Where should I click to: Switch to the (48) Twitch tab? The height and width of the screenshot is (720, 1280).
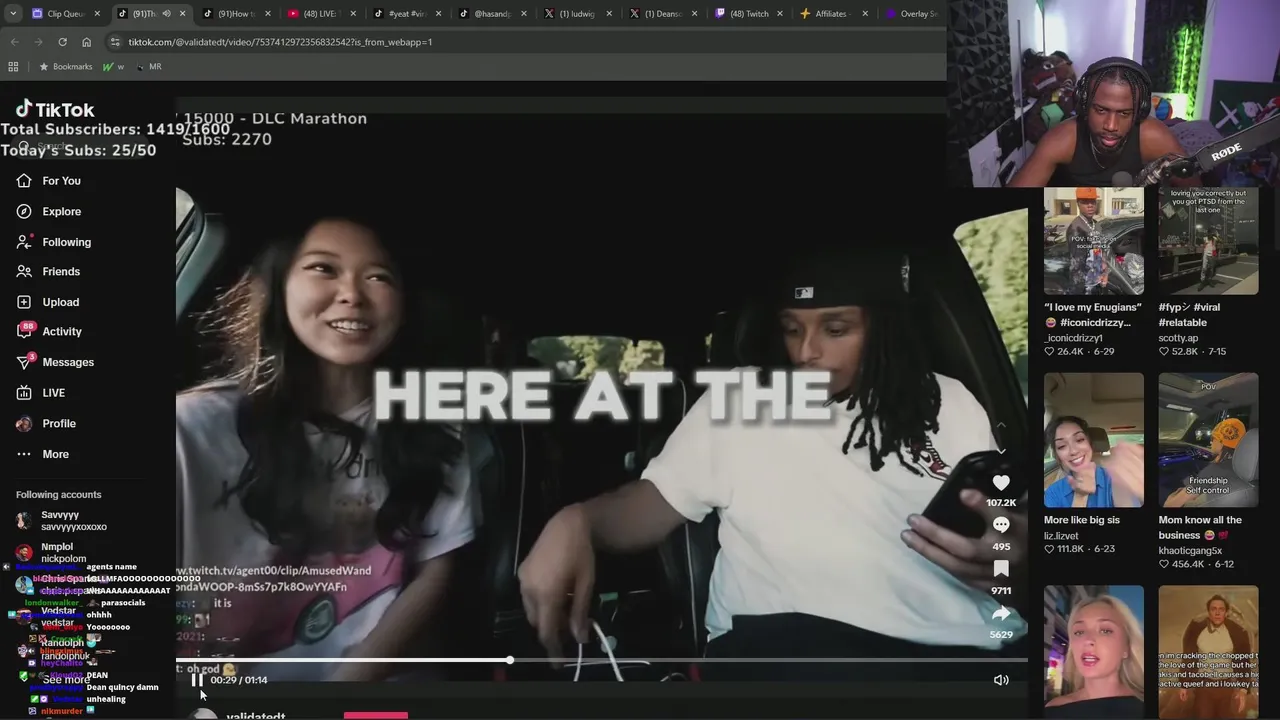tap(742, 14)
